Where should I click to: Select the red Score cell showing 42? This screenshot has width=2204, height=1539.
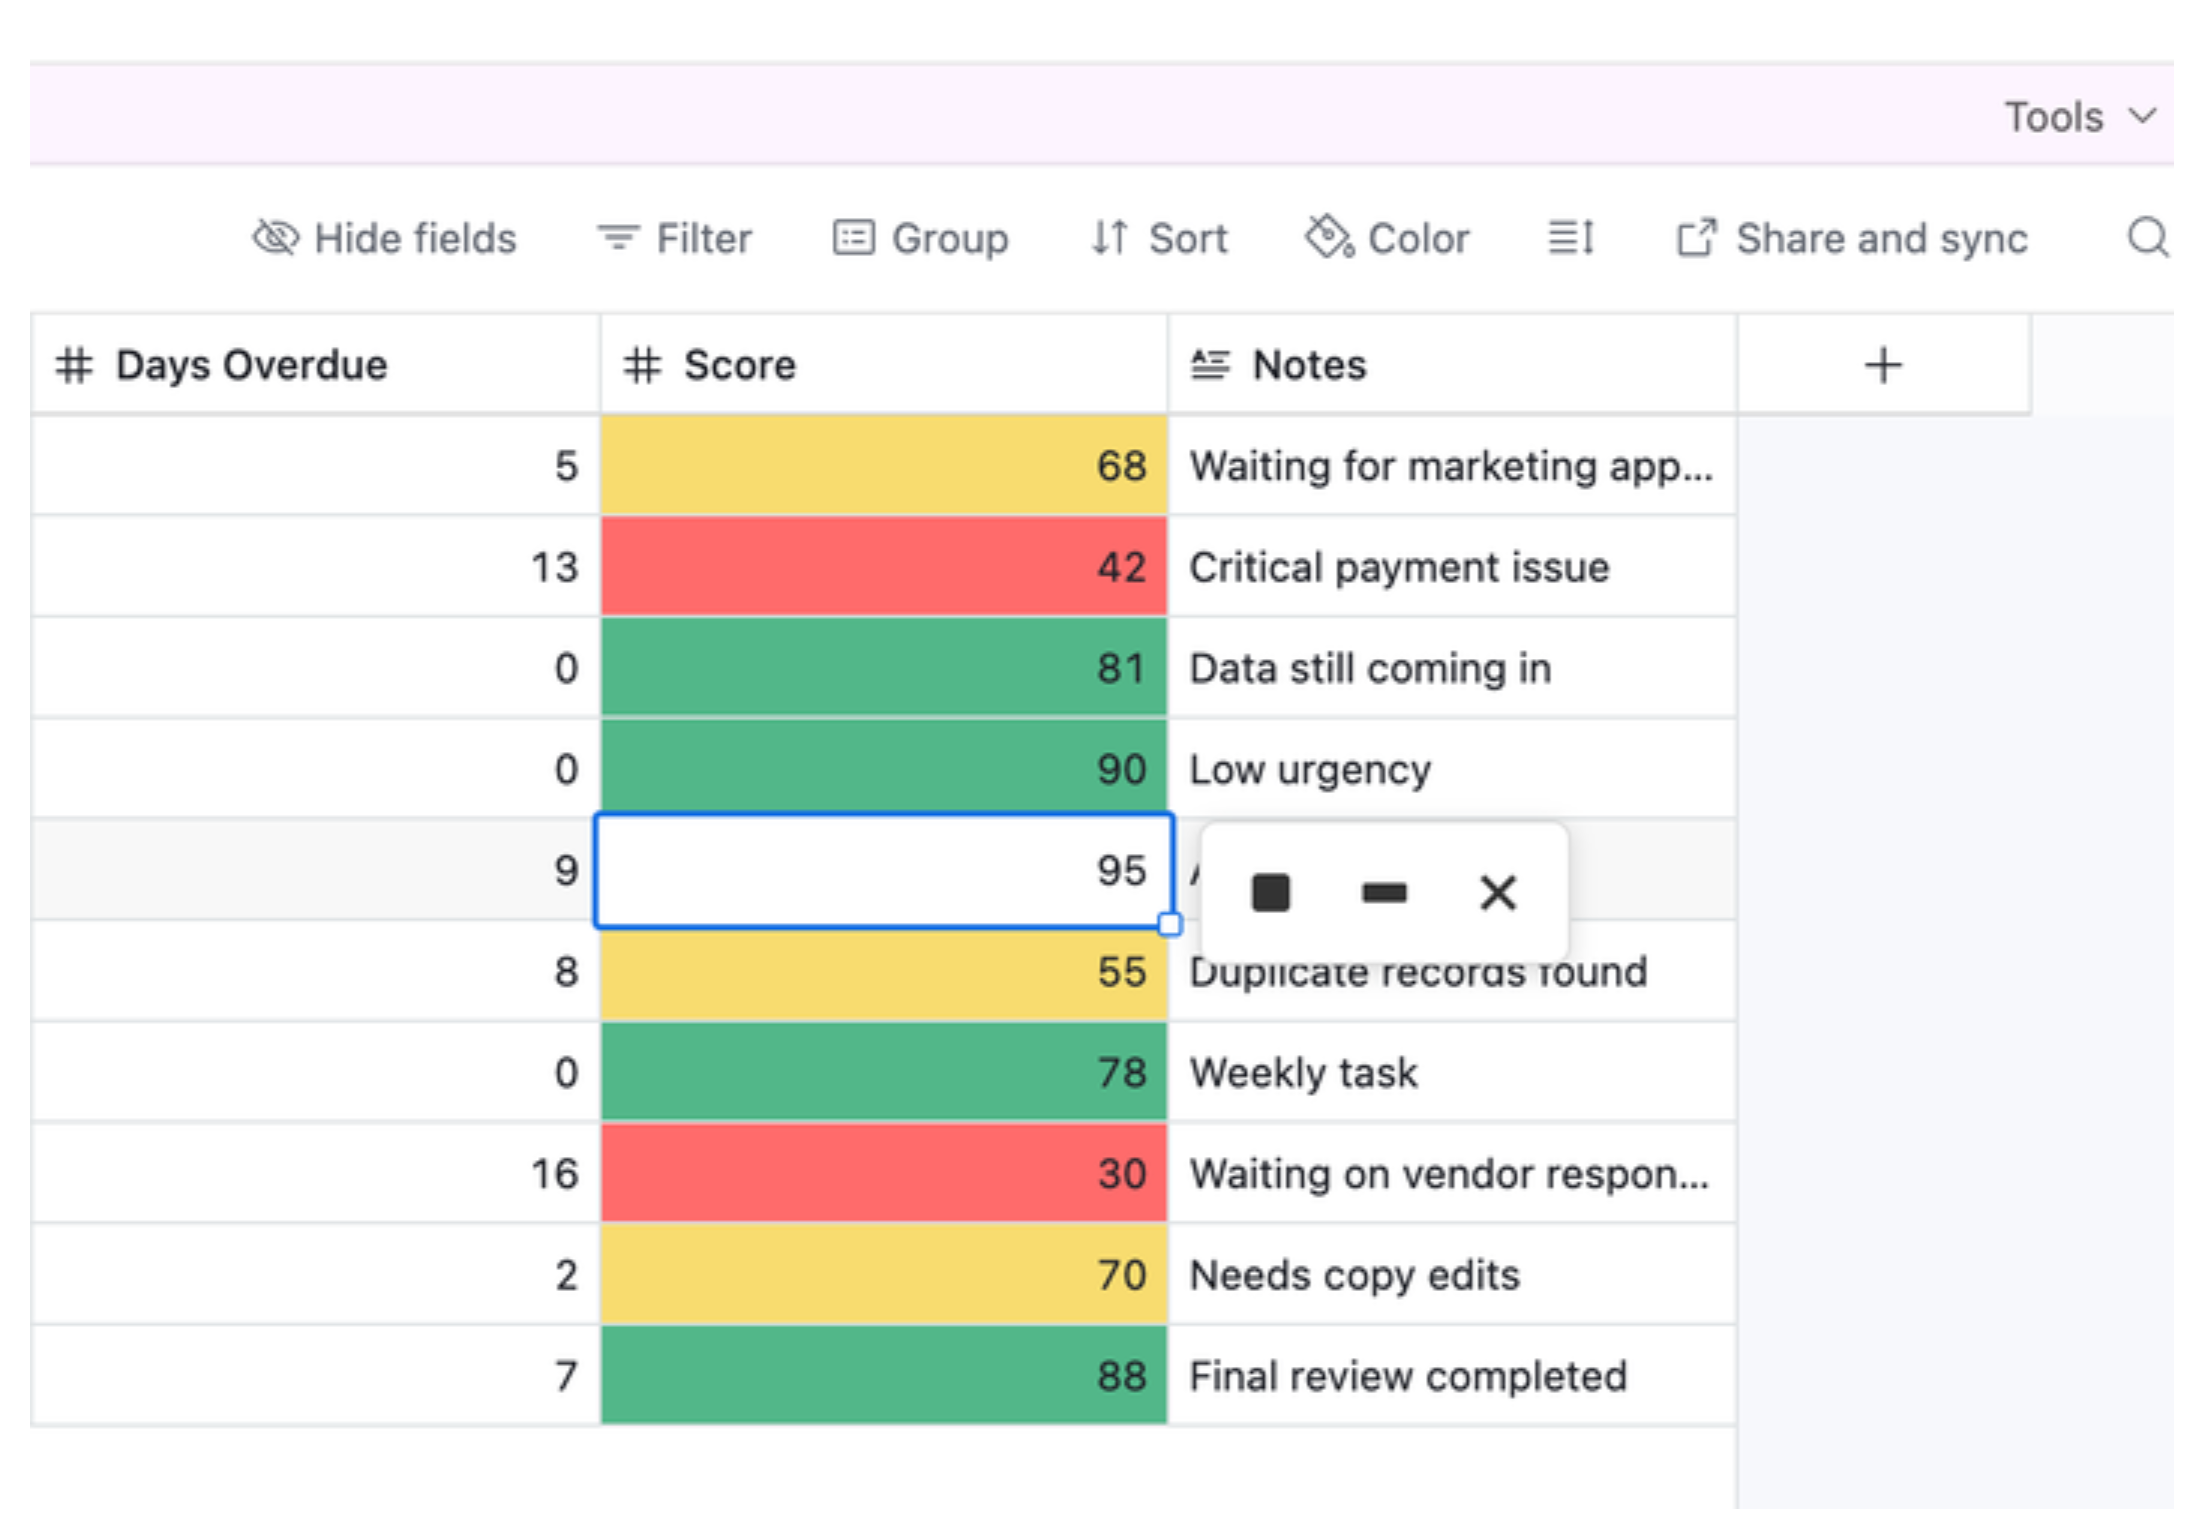883,567
